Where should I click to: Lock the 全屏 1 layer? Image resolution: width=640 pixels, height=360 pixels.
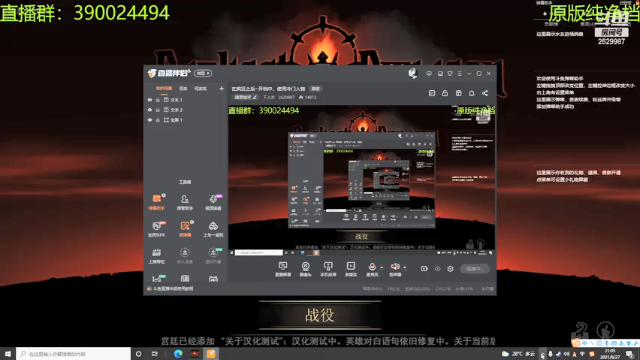pyautogui.click(x=158, y=120)
